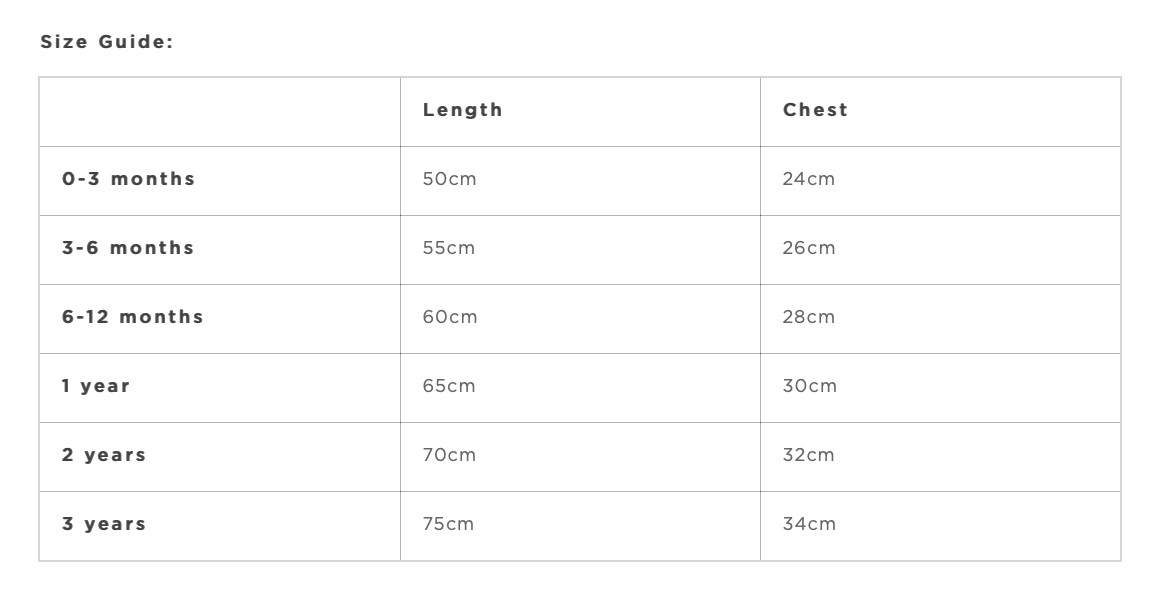
Task: Click the 75cm length value
Action: [449, 524]
